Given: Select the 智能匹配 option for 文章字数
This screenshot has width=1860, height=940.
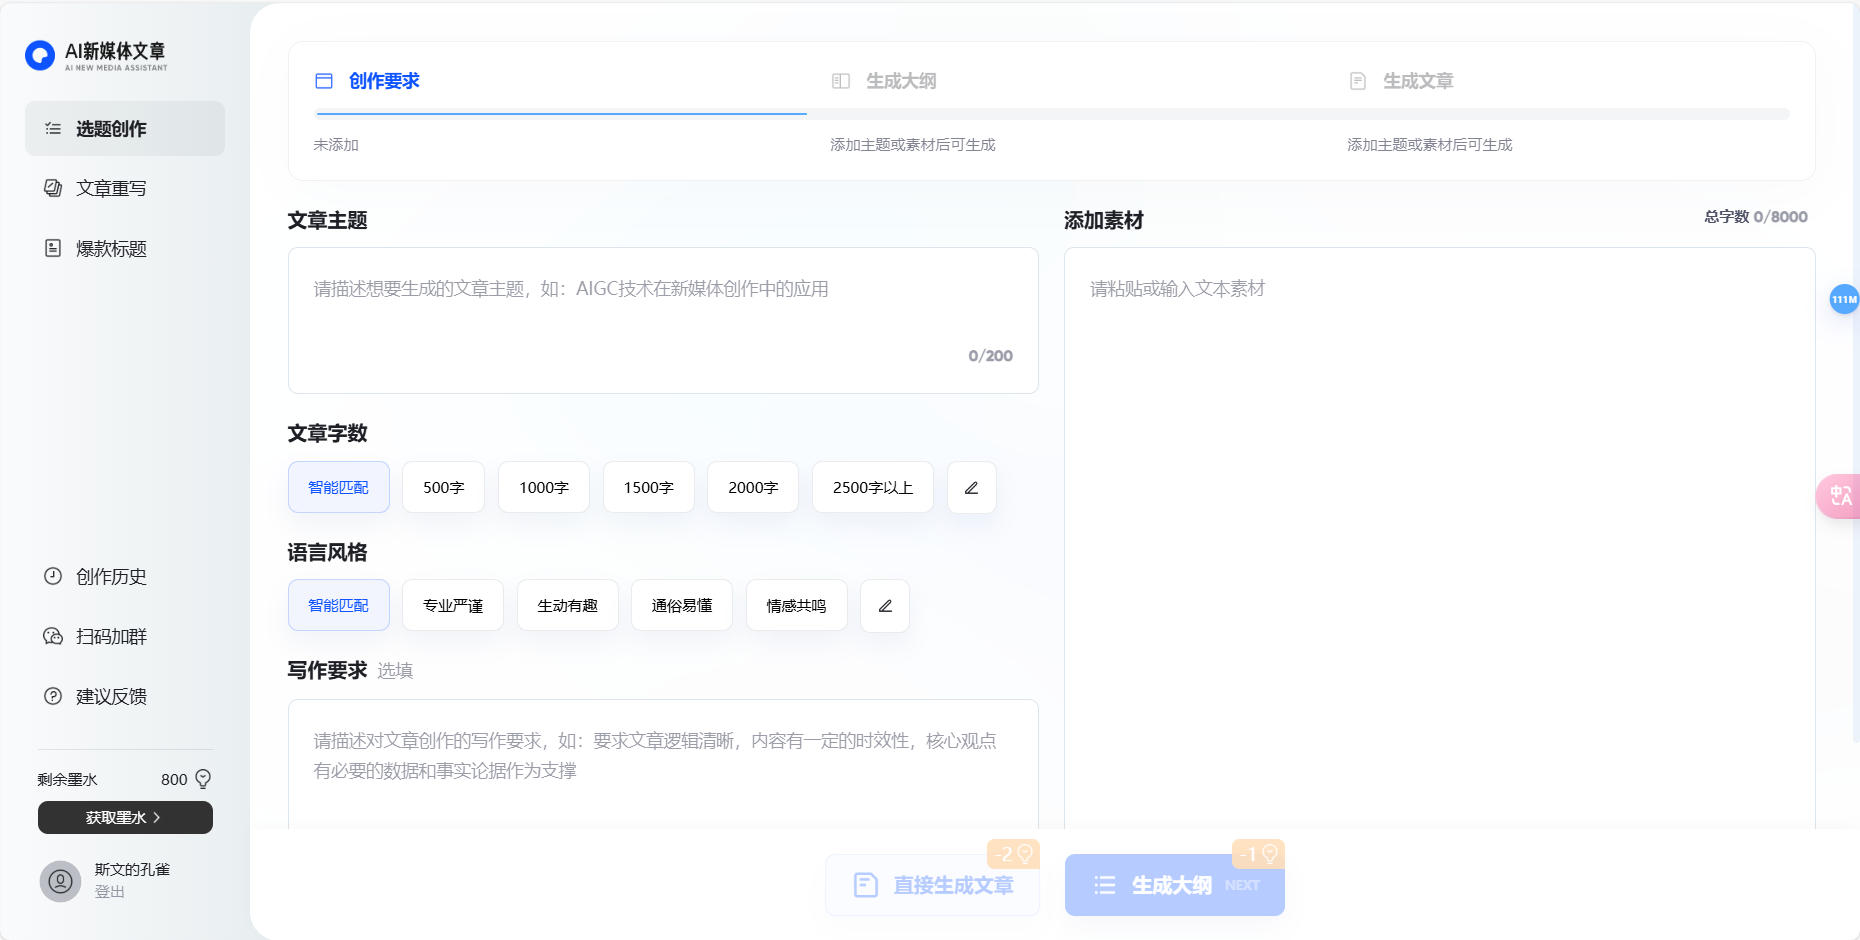Looking at the screenshot, I should 338,487.
